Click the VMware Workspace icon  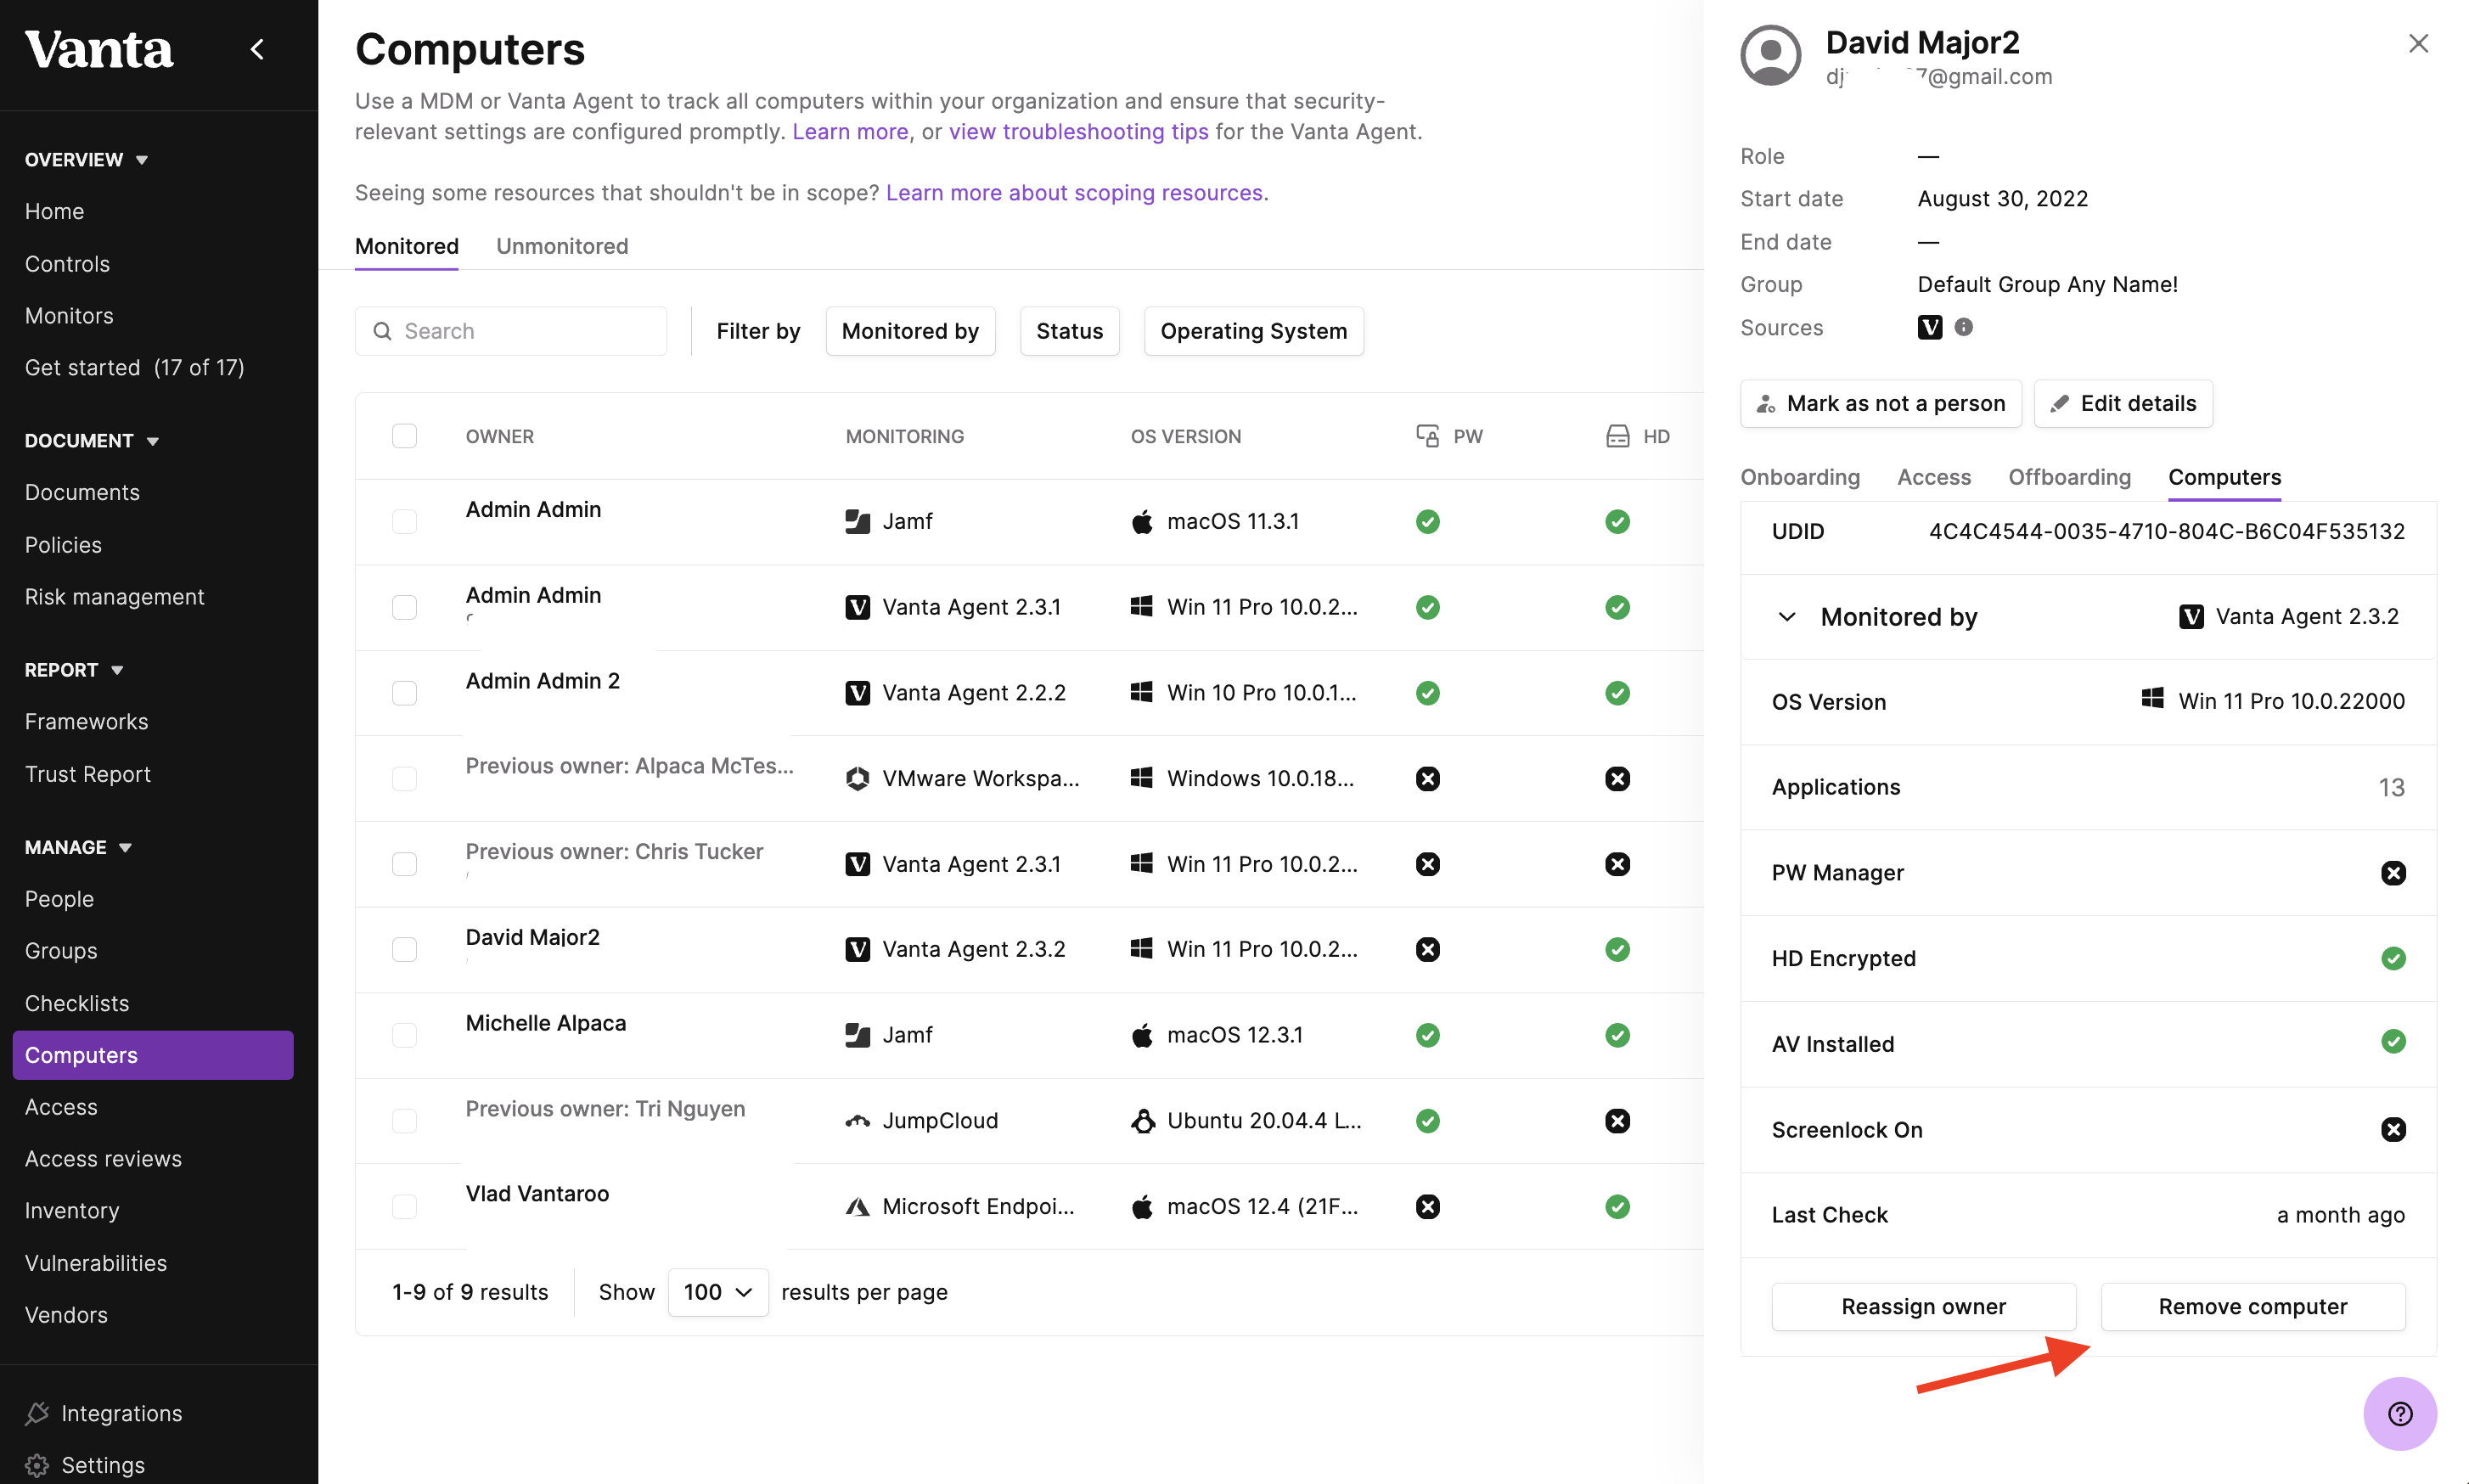click(x=857, y=778)
